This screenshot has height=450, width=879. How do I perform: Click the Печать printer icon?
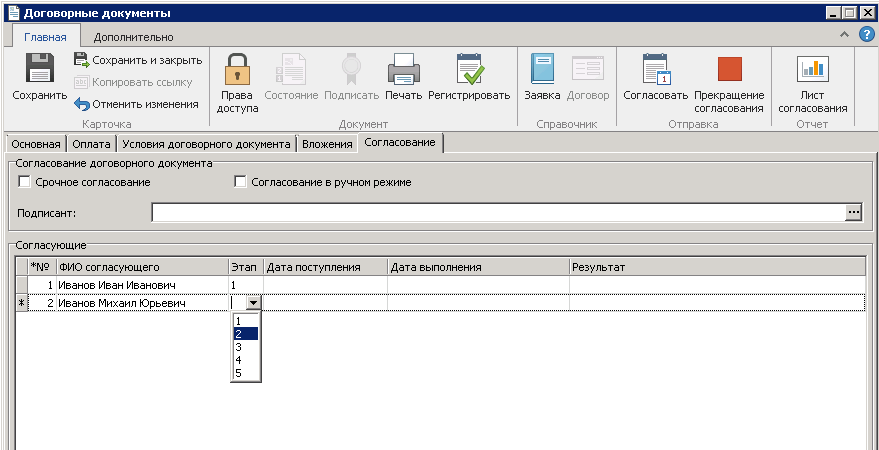click(x=403, y=70)
